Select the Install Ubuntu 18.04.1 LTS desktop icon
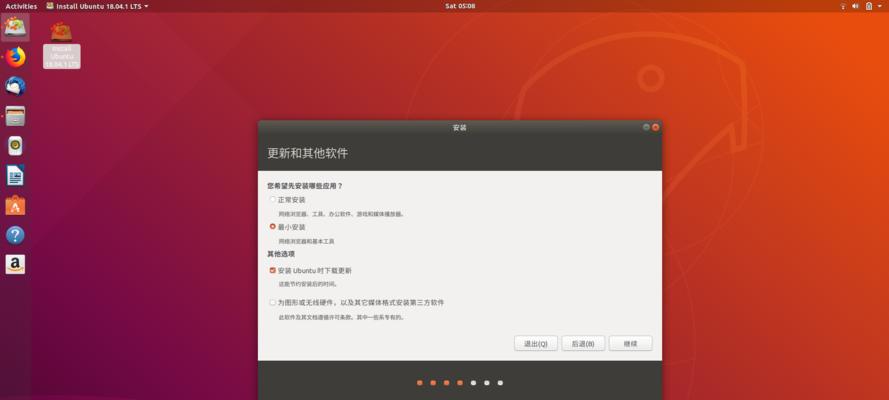 [x=61, y=45]
